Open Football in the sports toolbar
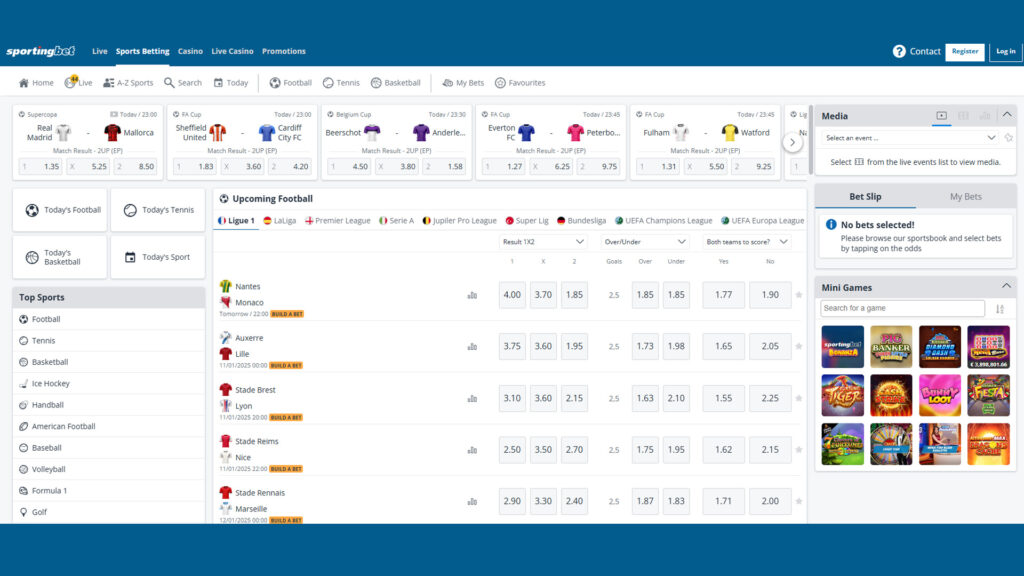Image resolution: width=1024 pixels, height=576 pixels. [x=291, y=83]
